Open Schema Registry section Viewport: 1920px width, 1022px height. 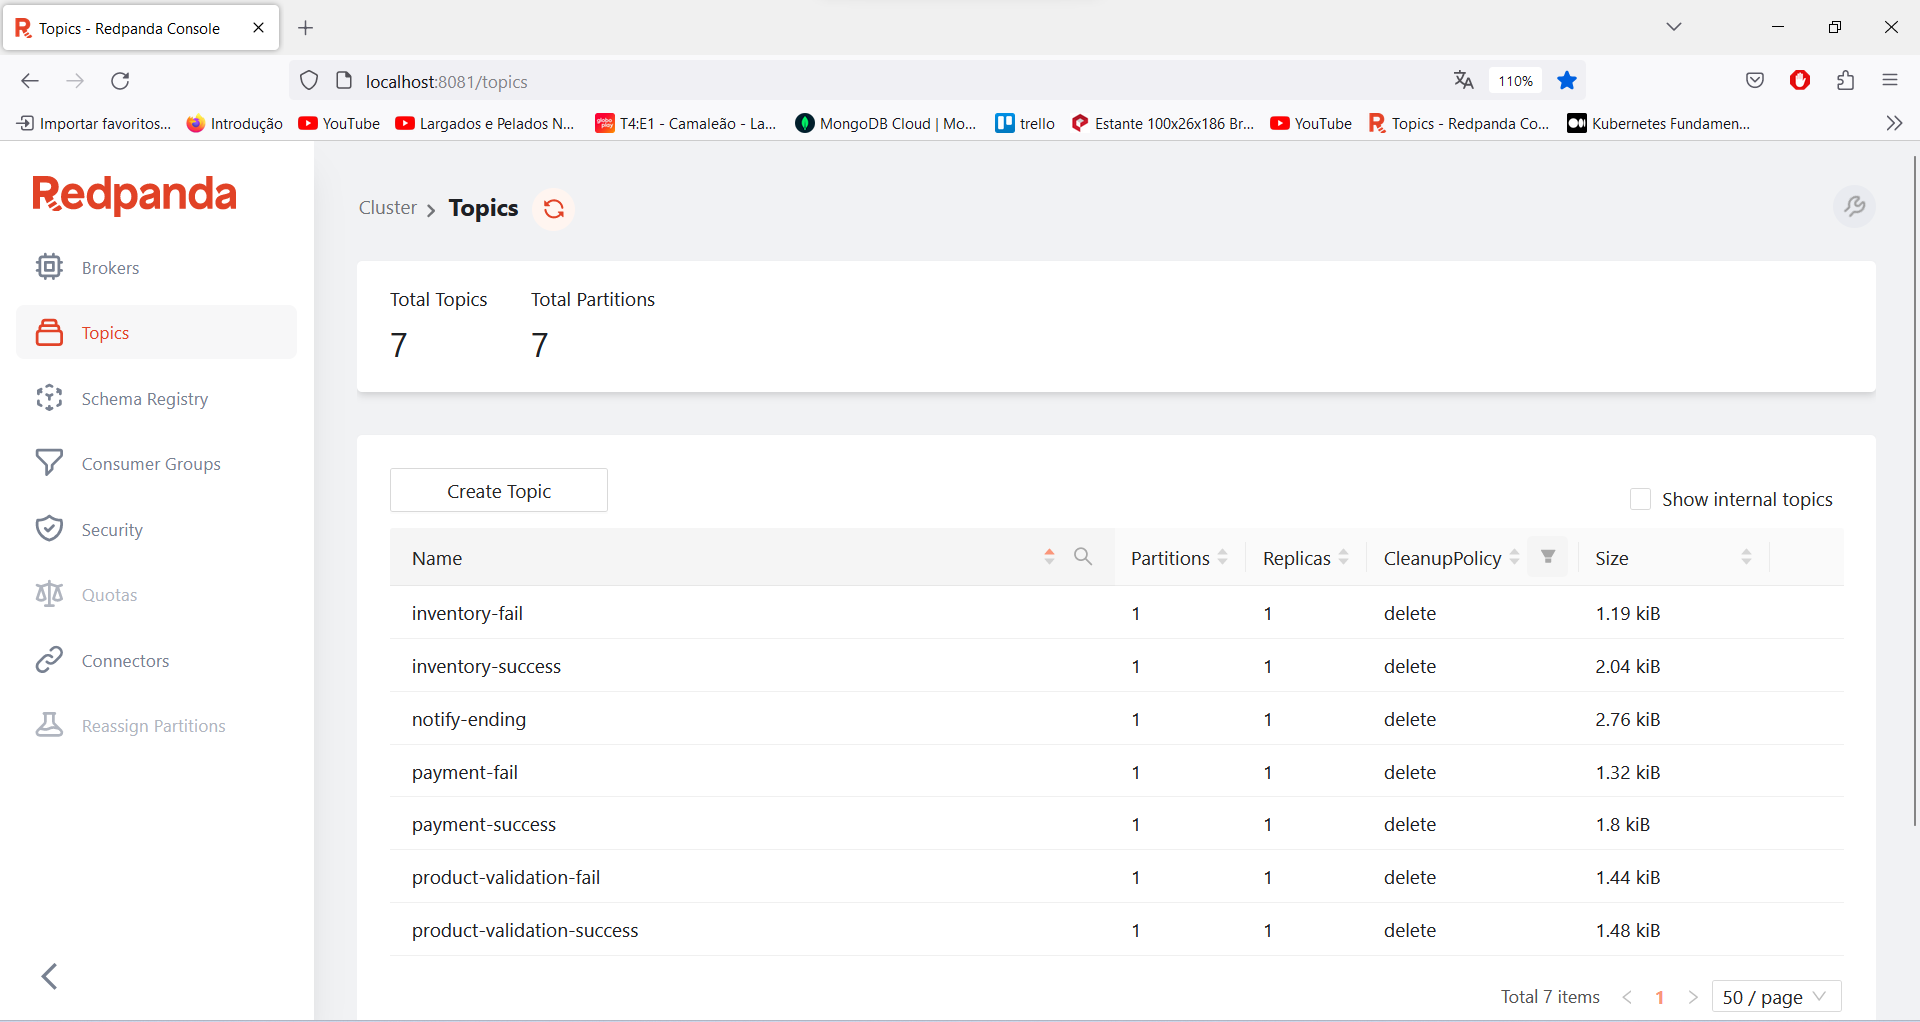click(x=145, y=399)
